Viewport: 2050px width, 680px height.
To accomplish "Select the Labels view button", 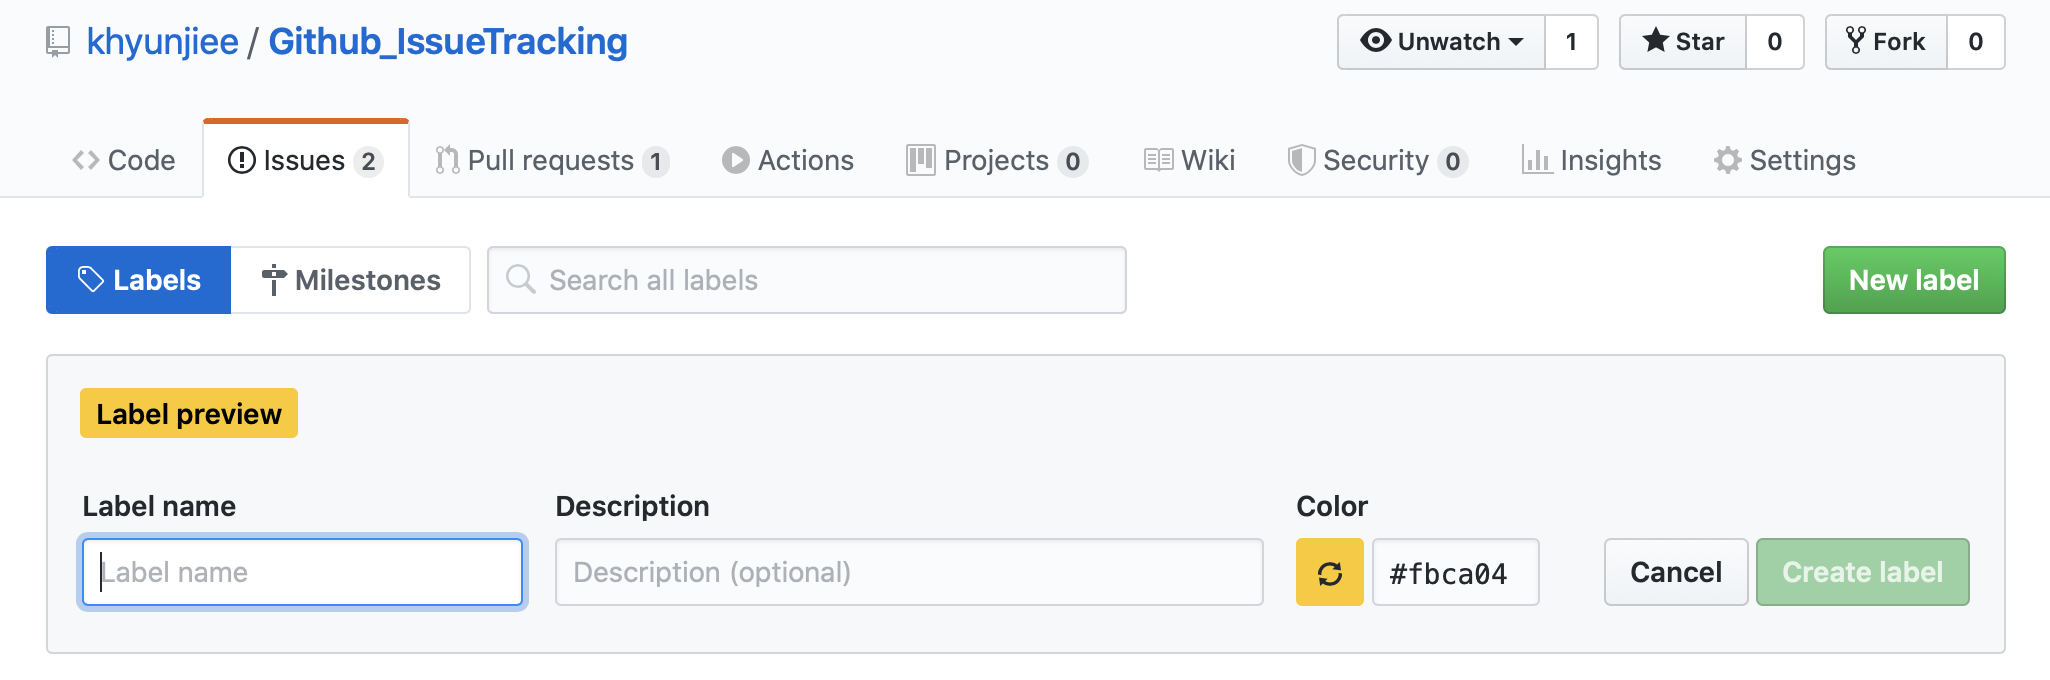I will point(139,280).
